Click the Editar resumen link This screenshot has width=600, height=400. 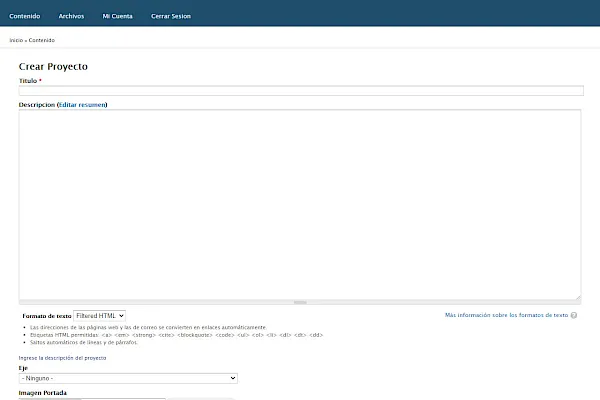coord(82,105)
